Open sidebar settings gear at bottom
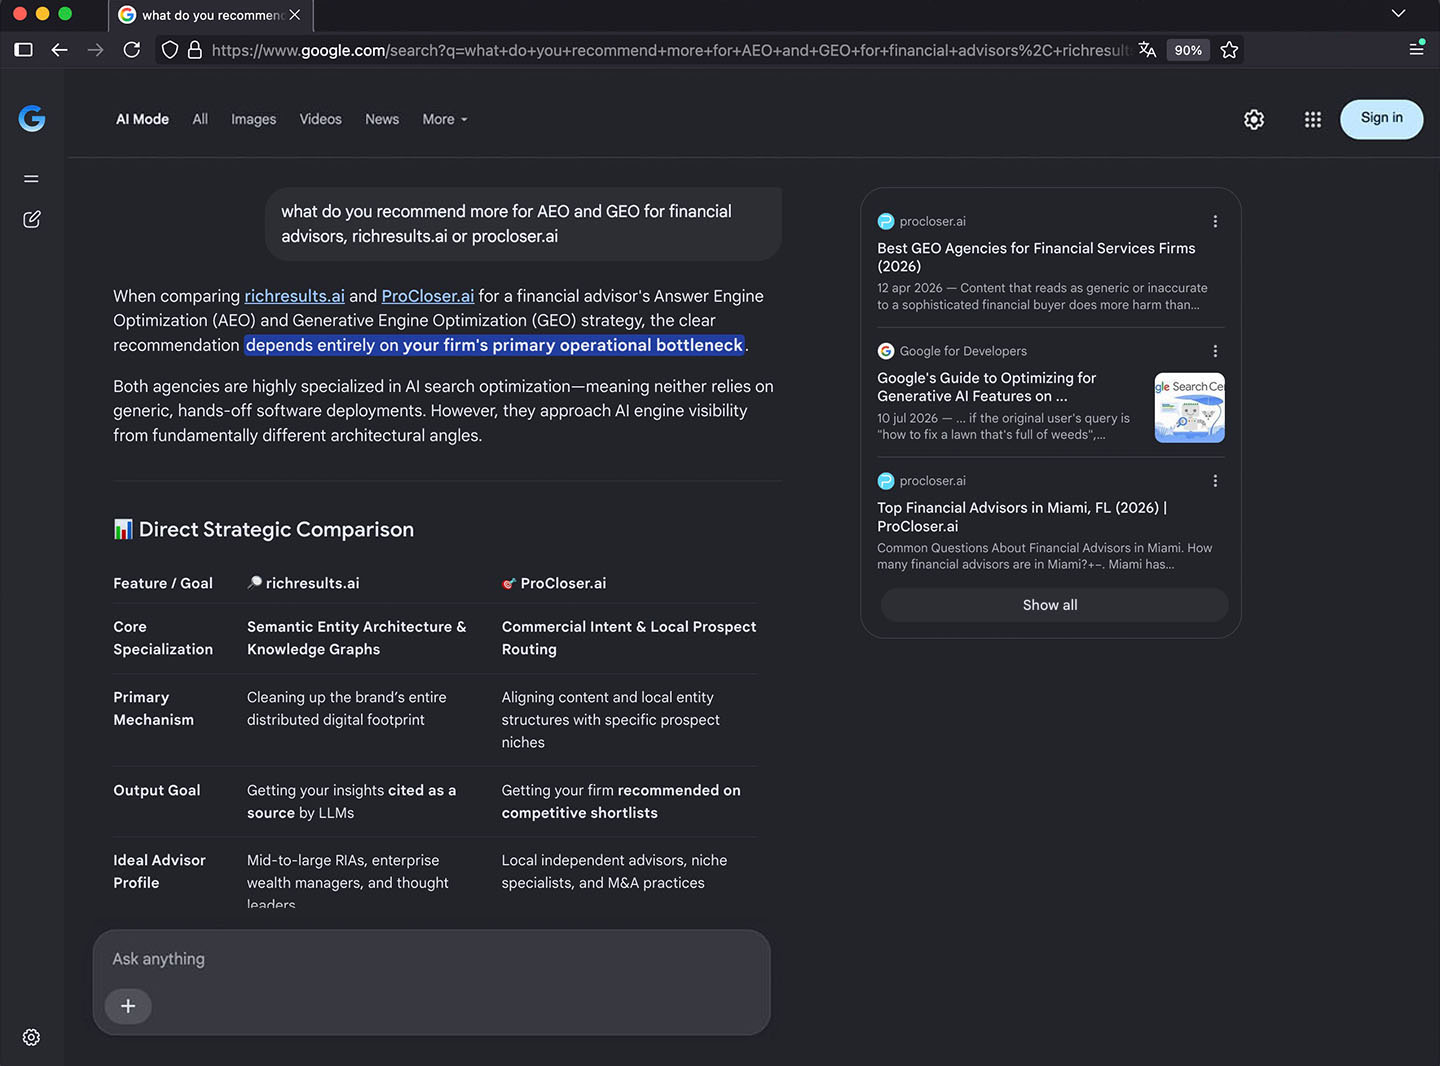 click(x=31, y=1037)
